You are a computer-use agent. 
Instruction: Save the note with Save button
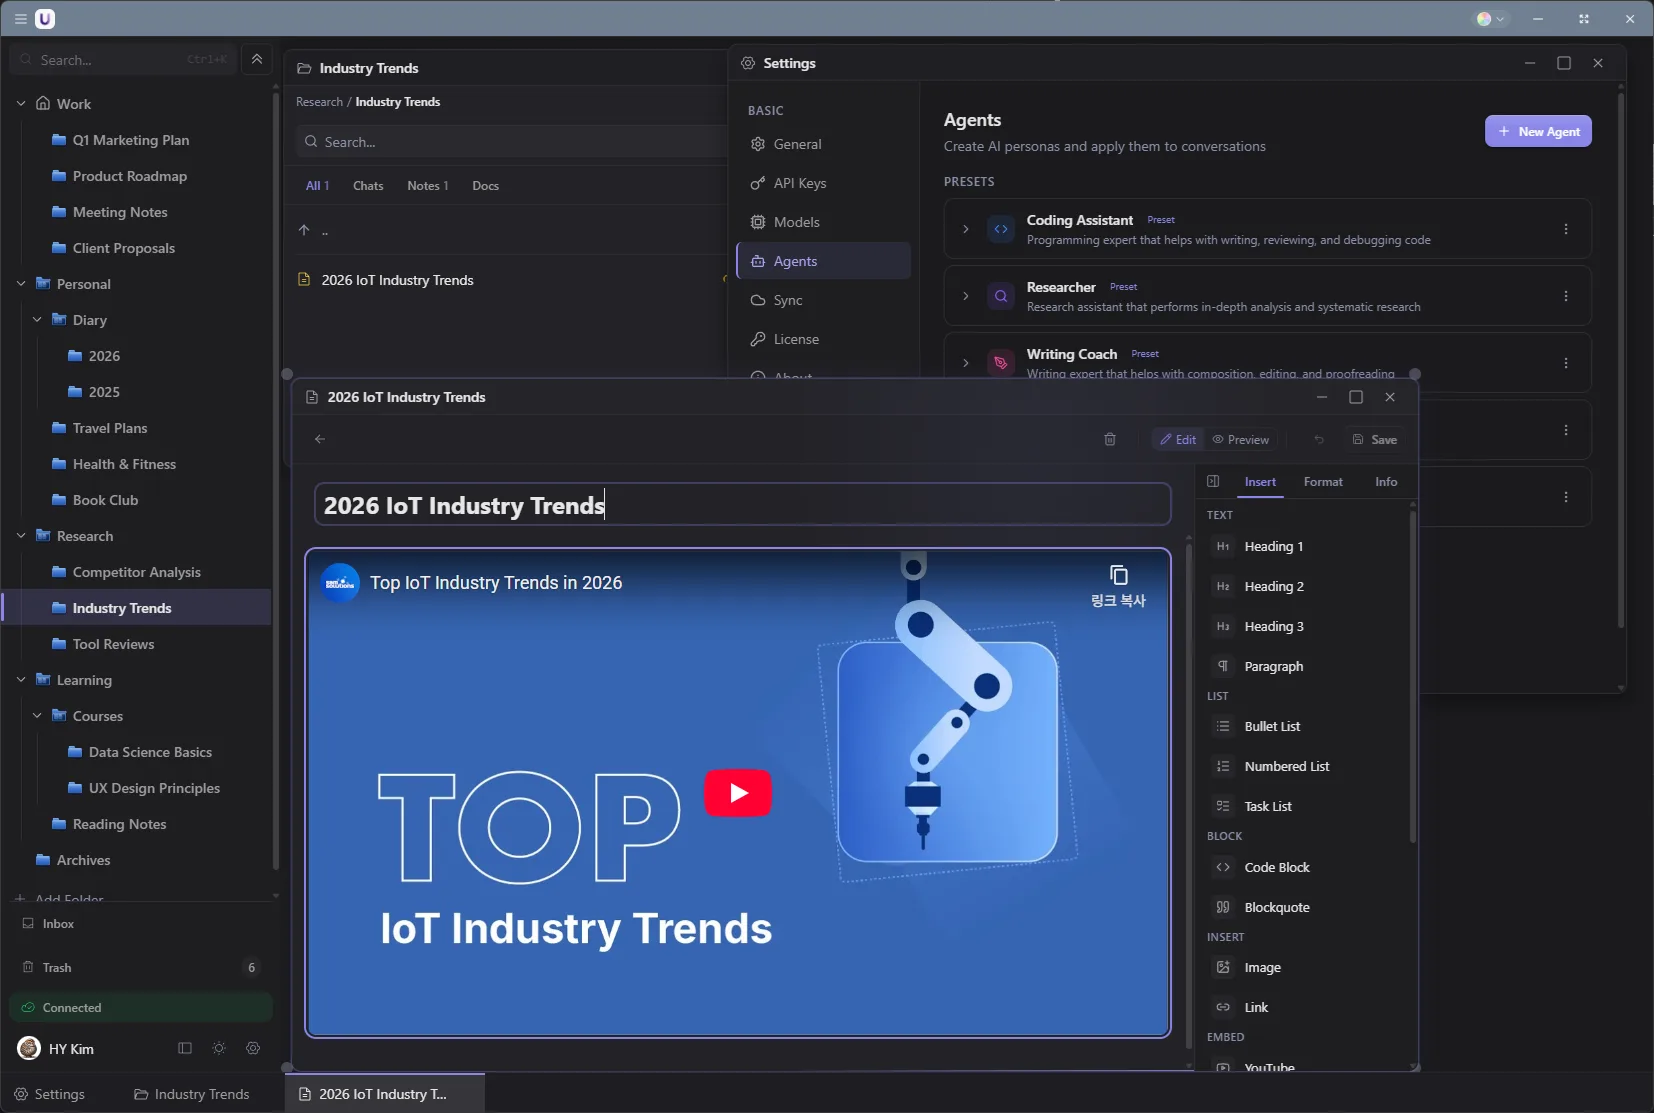[1375, 440]
